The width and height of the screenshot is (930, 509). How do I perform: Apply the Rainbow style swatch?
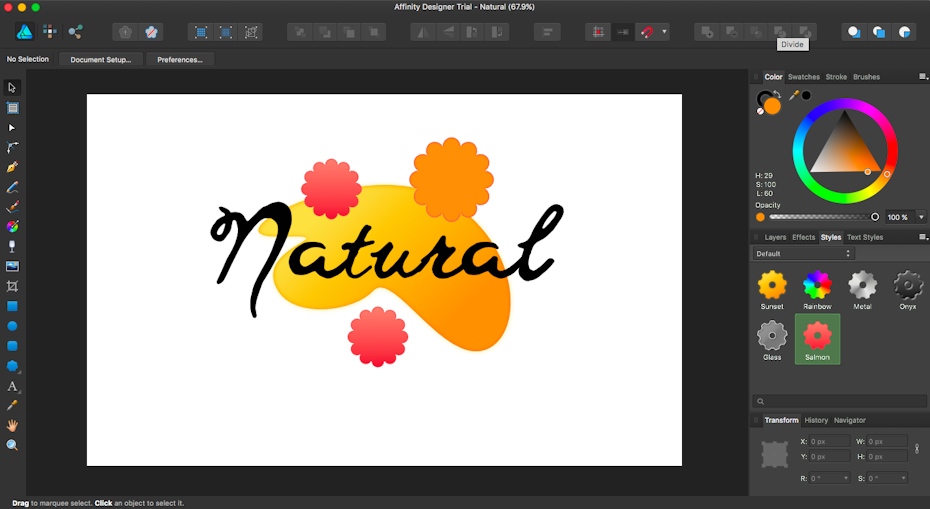tap(817, 286)
